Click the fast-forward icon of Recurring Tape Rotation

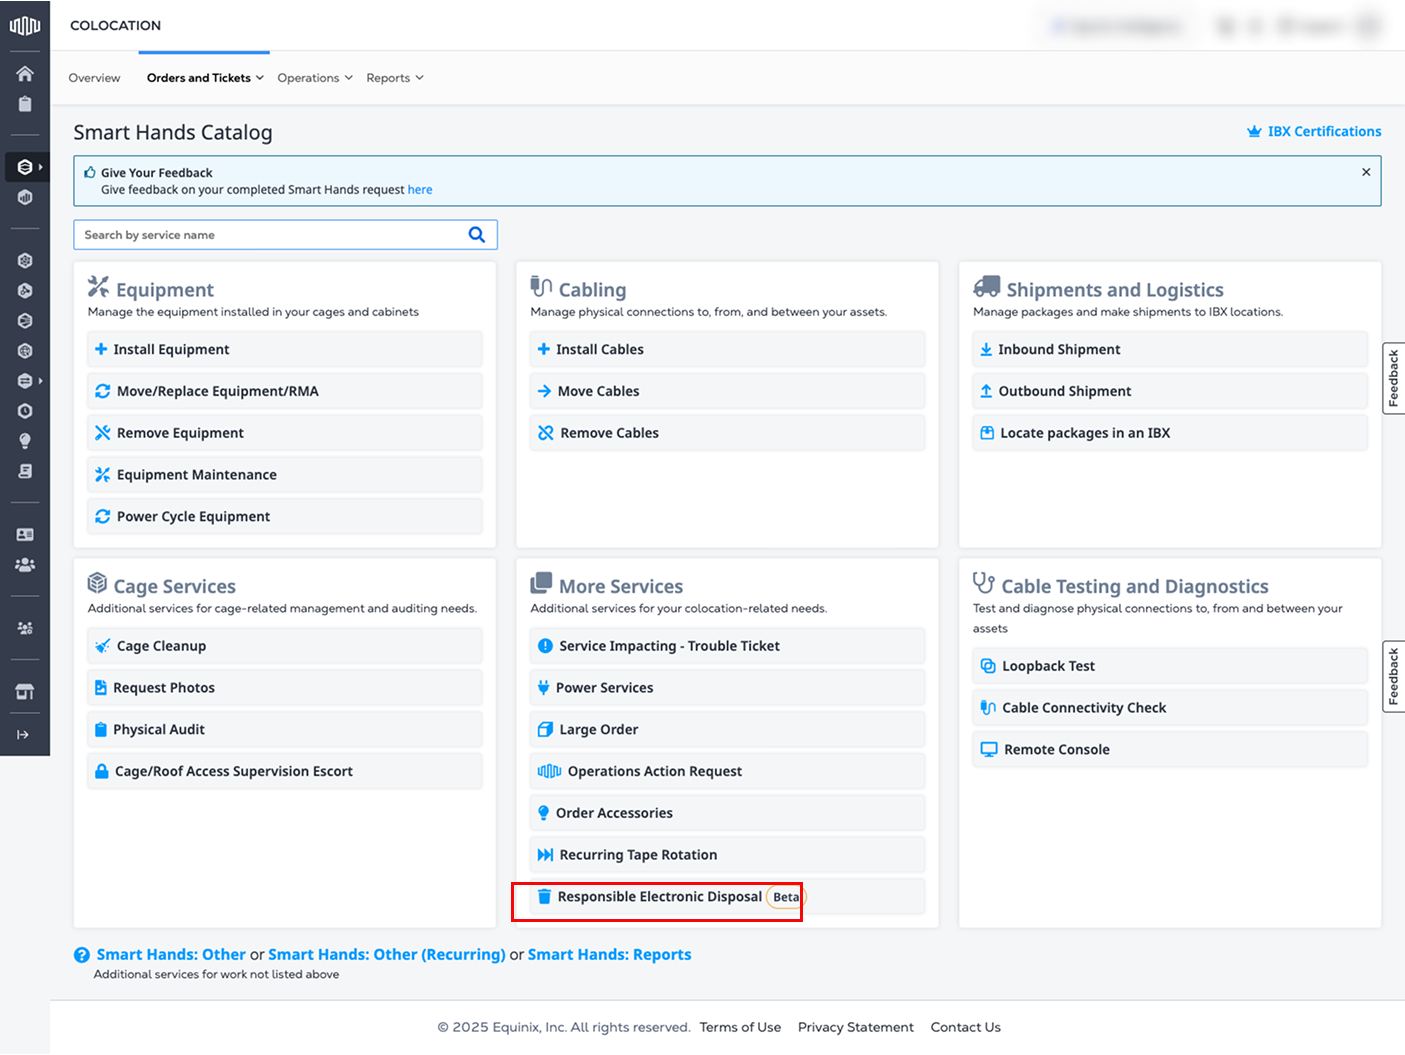point(545,855)
